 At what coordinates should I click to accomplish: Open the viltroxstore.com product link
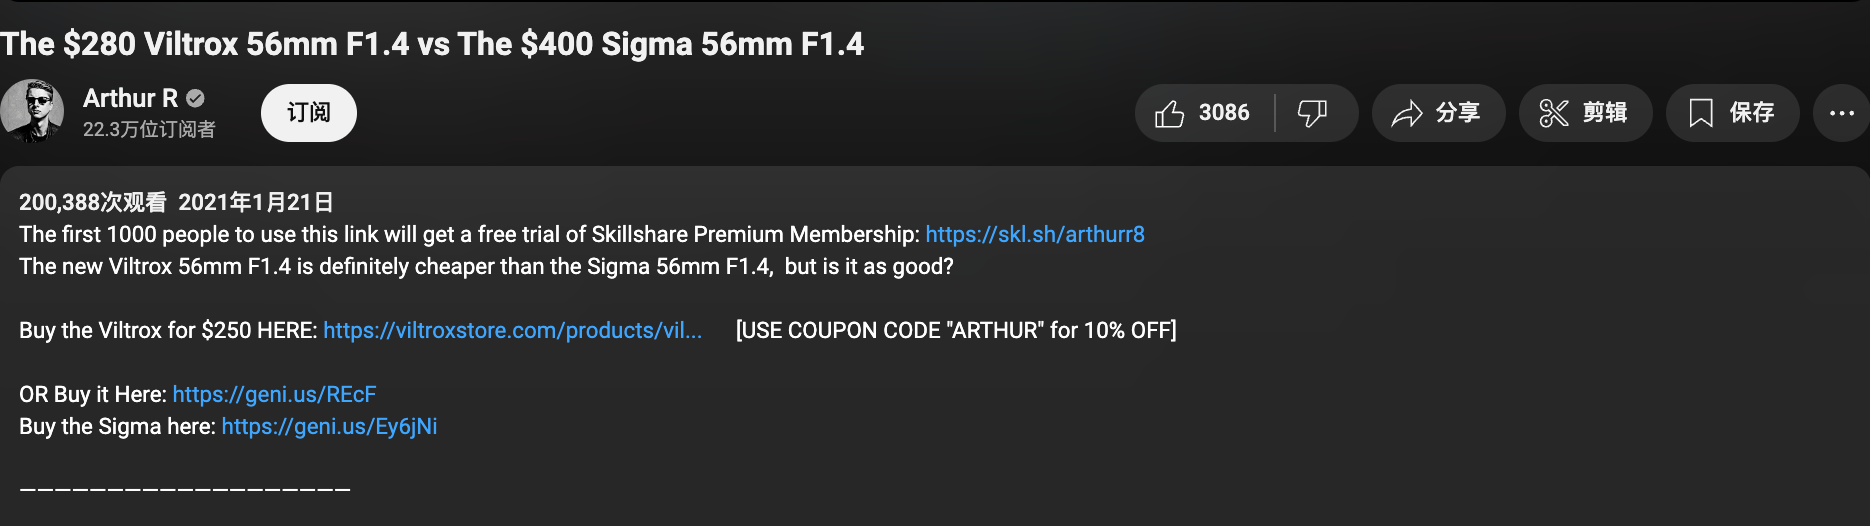512,330
